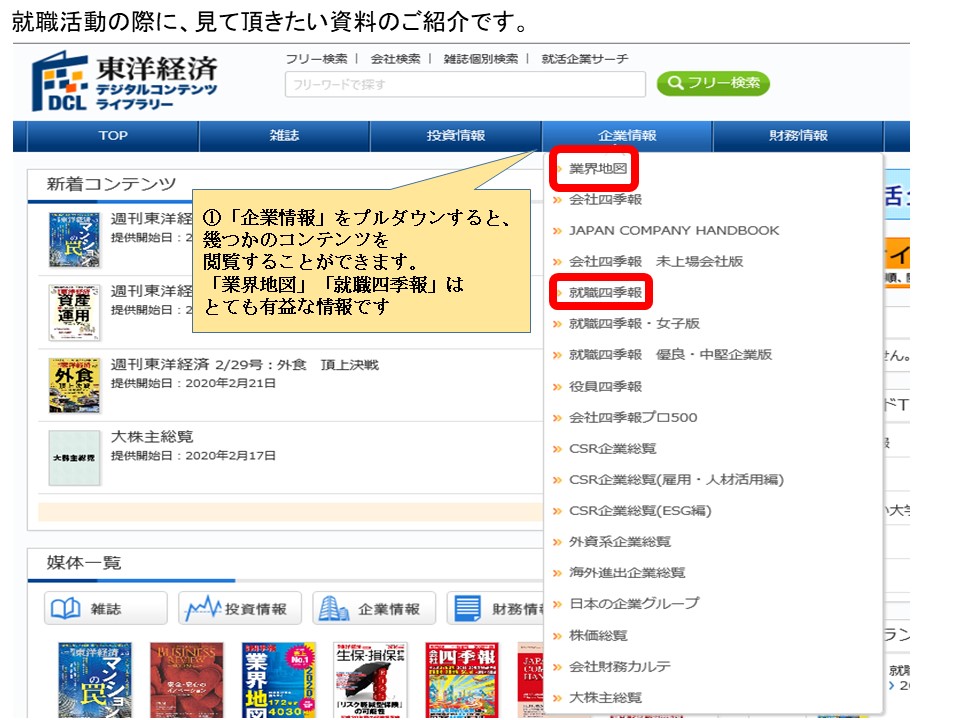Click the green フリー検索 button
The image size is (960, 720).
coord(713,83)
